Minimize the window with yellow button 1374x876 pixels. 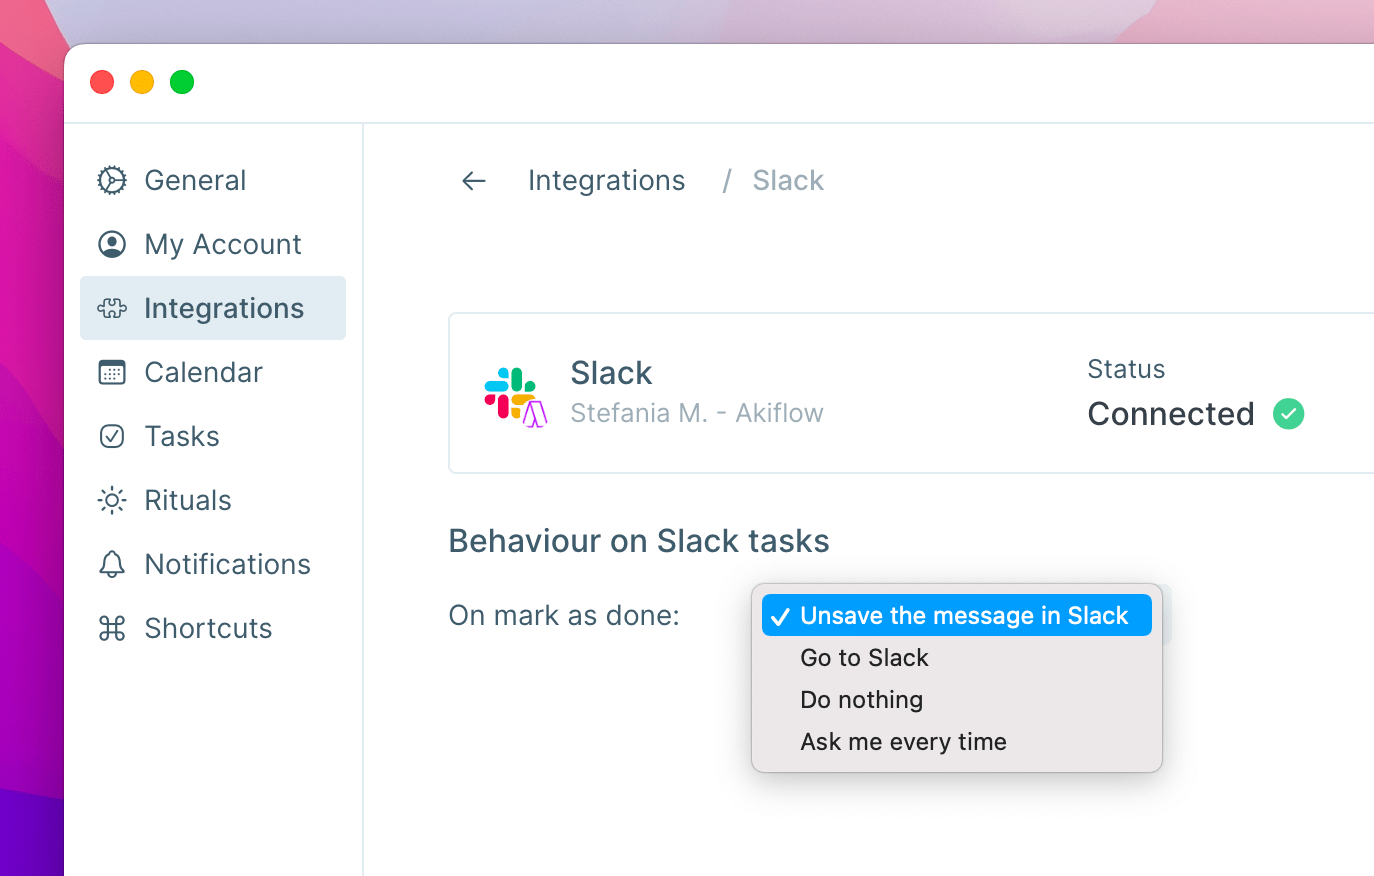pyautogui.click(x=142, y=82)
